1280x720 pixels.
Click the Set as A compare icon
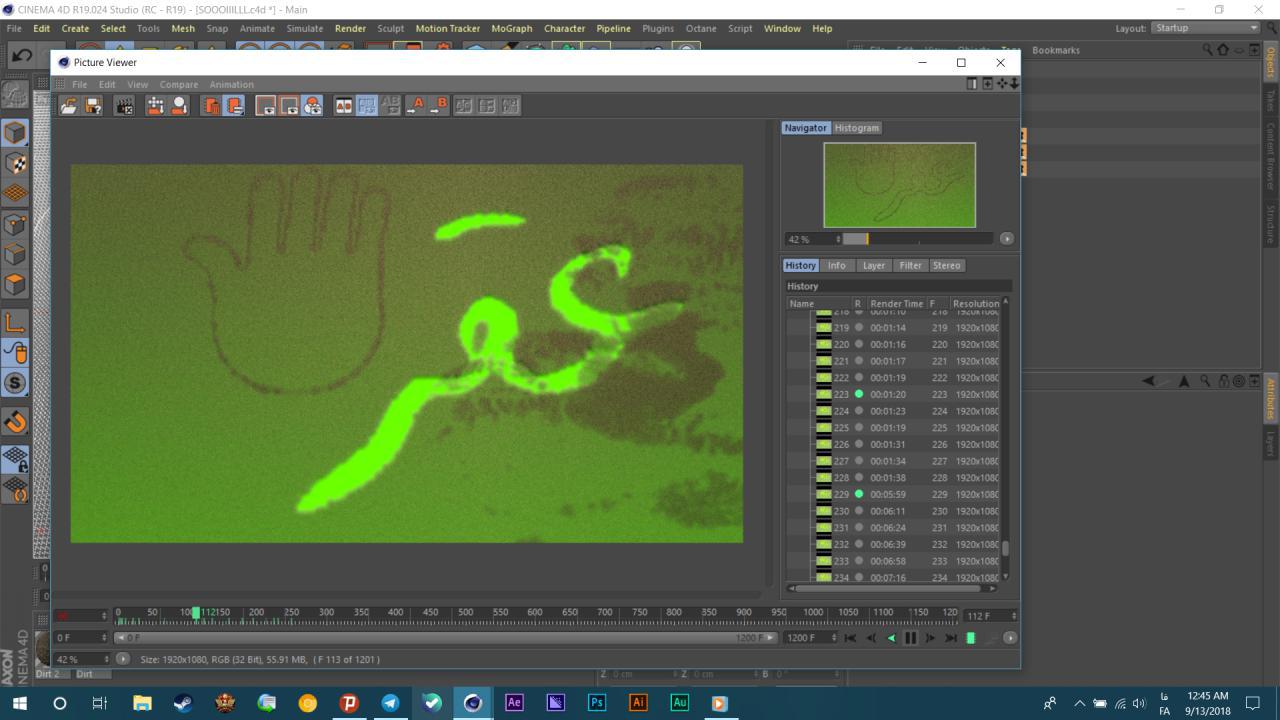(x=416, y=105)
